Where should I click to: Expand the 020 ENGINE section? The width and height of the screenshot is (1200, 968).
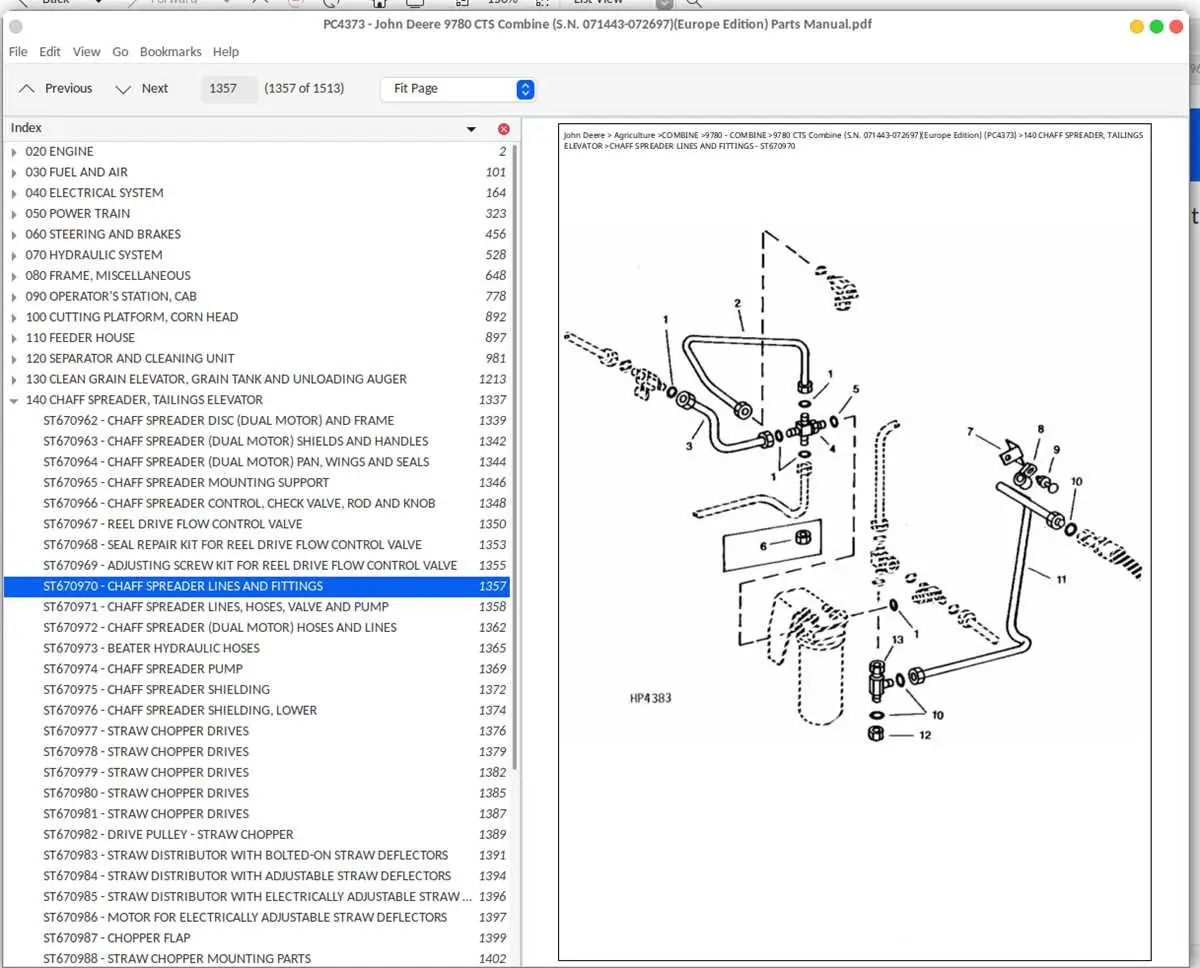[14, 152]
